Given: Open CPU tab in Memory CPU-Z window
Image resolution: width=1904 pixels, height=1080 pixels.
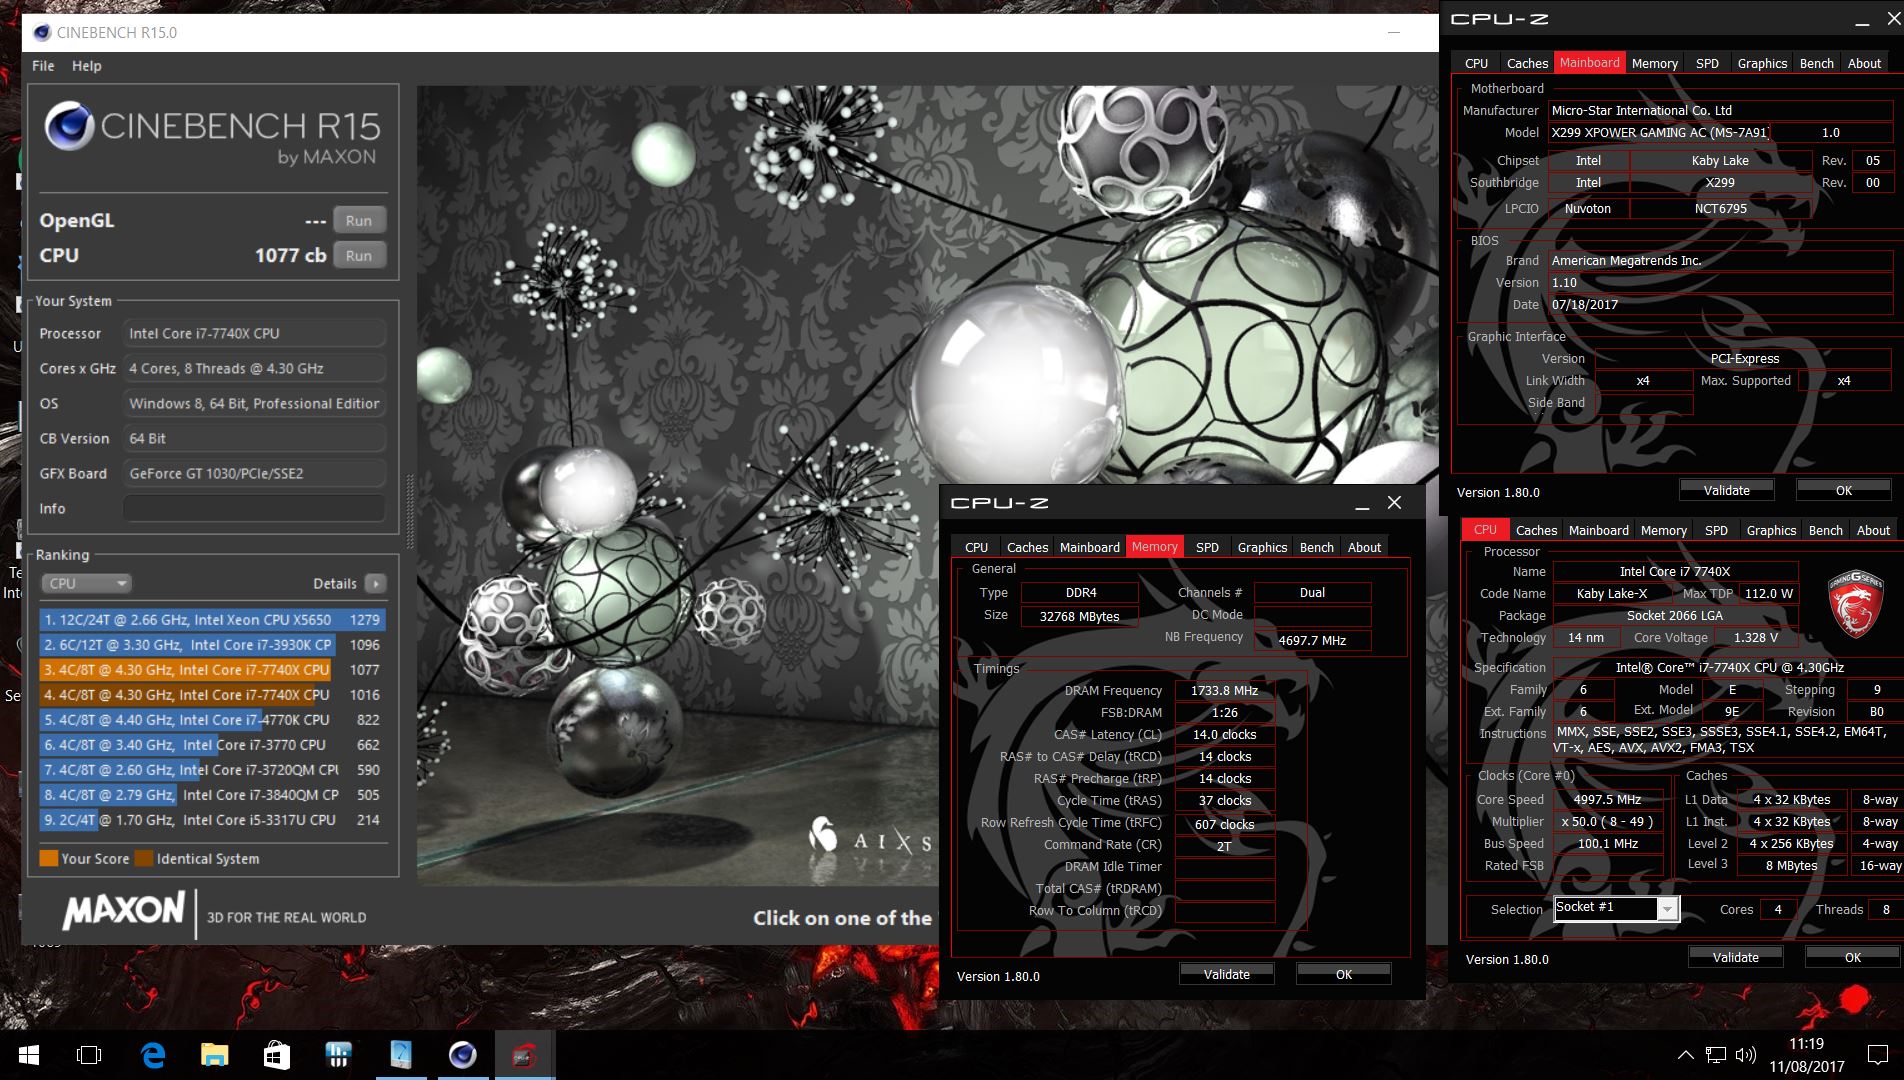Looking at the screenshot, I should point(976,547).
